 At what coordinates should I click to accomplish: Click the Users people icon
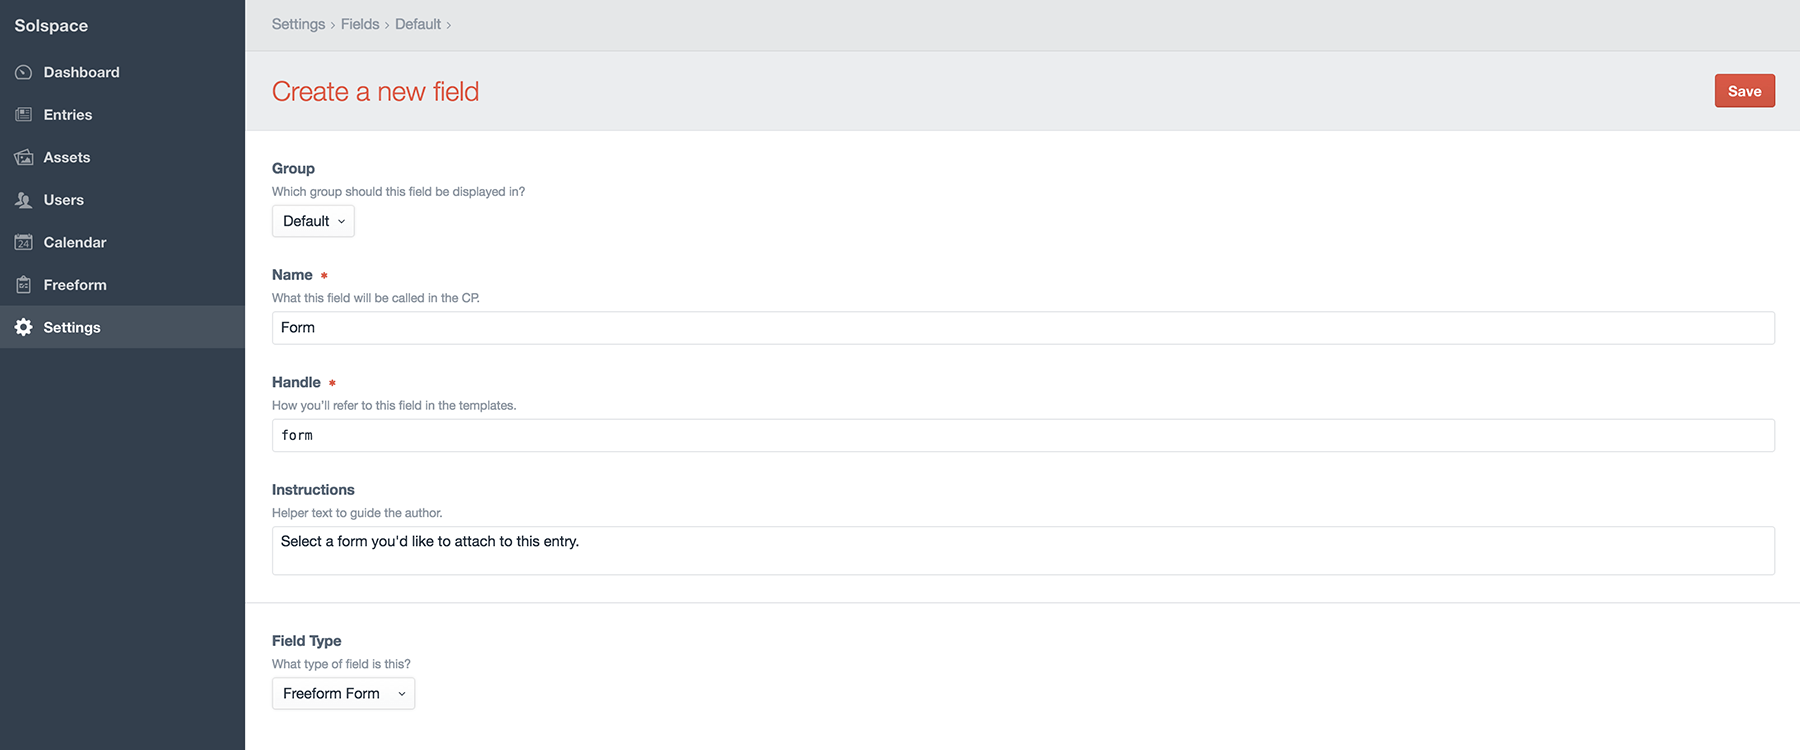tap(24, 200)
